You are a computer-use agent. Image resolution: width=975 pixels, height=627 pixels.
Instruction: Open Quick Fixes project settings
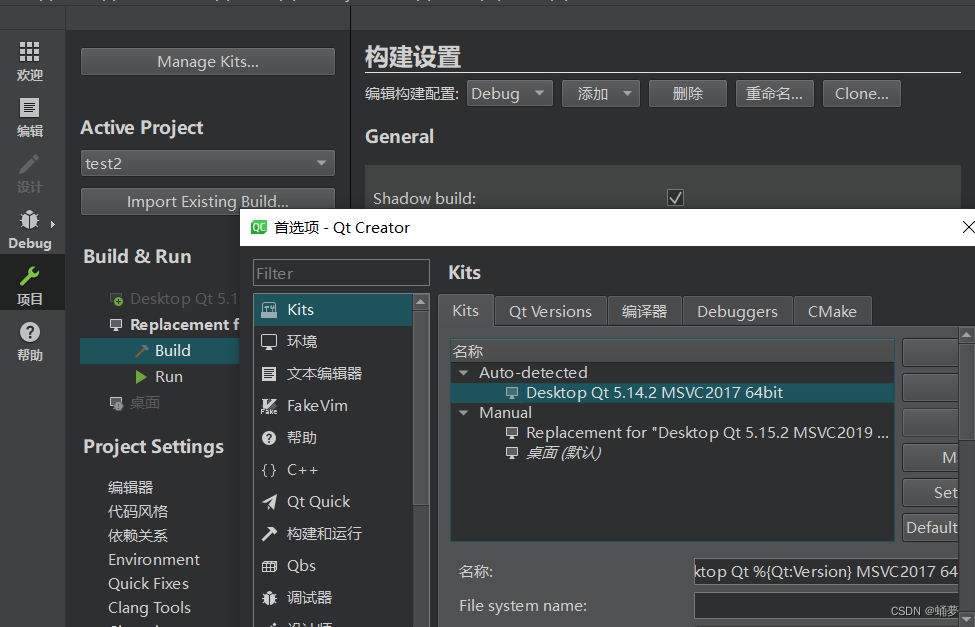[149, 583]
